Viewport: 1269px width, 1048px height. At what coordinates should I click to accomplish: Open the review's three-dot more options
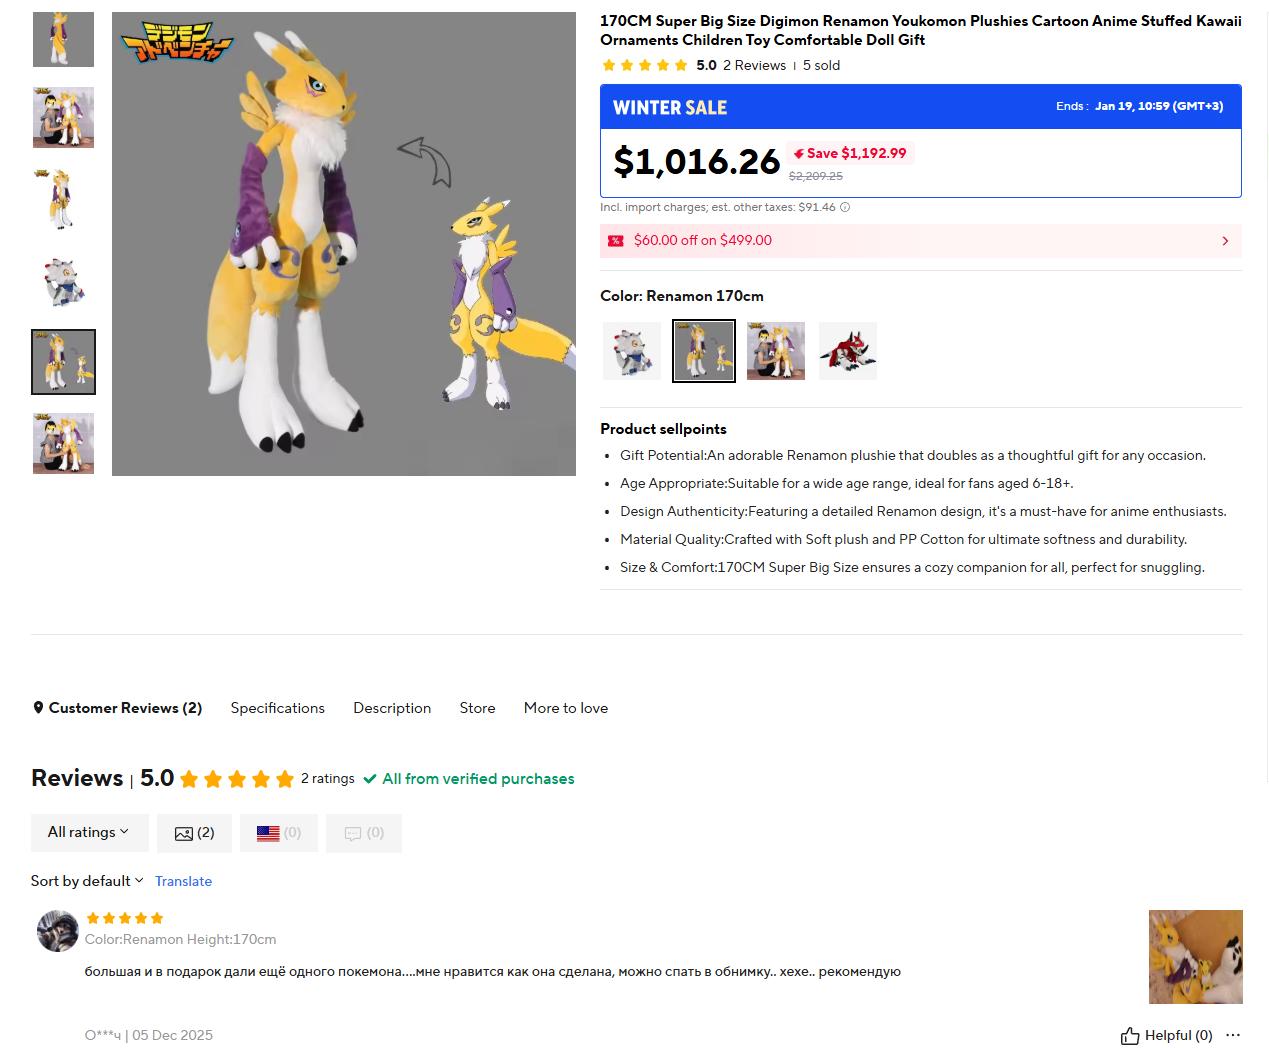tap(1233, 1036)
